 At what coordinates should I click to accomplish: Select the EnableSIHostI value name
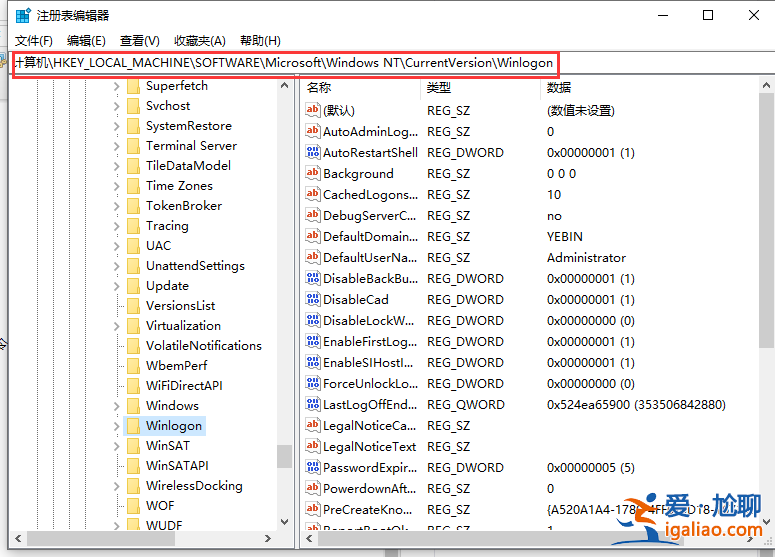point(368,363)
